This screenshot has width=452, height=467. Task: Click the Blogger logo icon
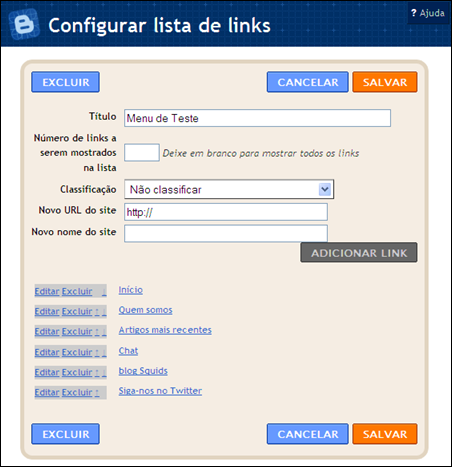click(24, 24)
